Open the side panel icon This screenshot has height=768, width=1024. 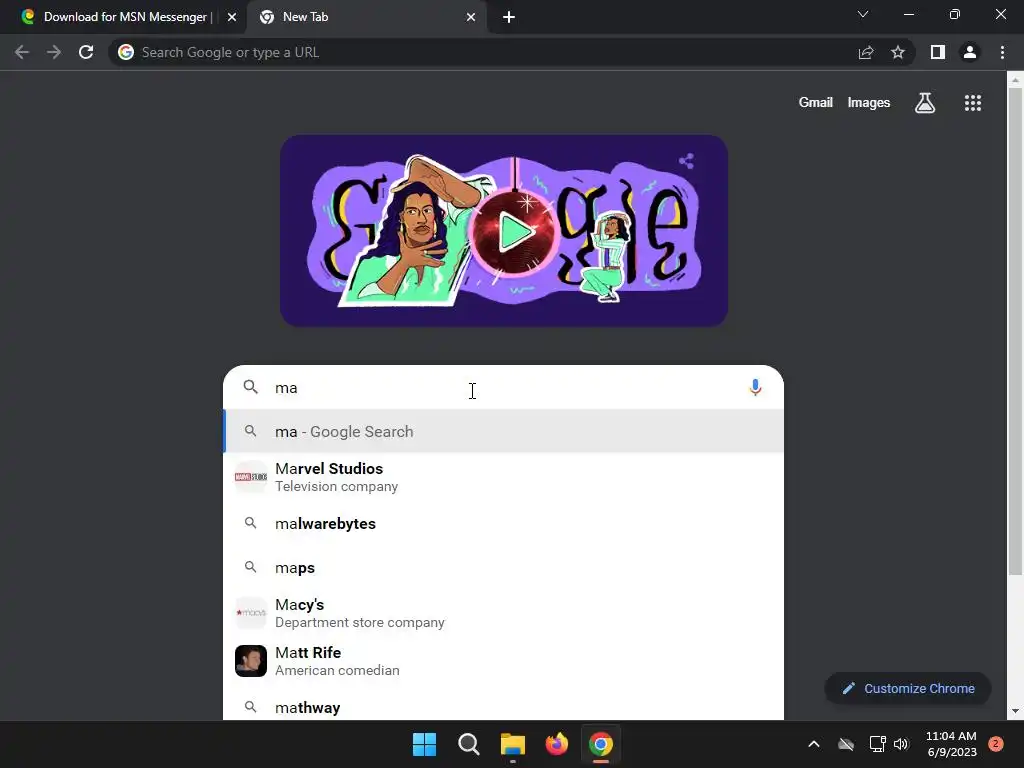(938, 52)
